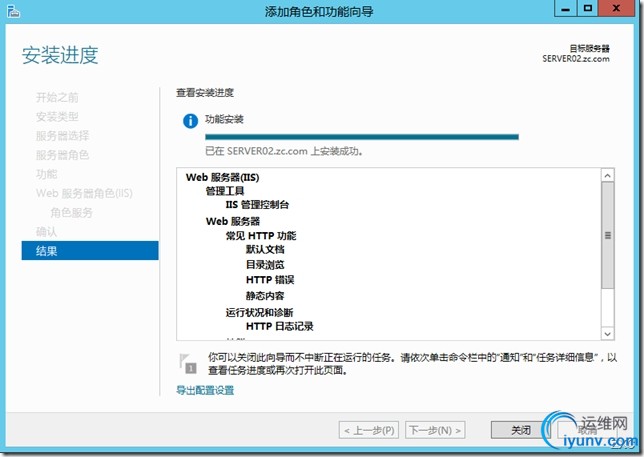Select the 服务器选择 step in the sidebar

tap(62, 135)
